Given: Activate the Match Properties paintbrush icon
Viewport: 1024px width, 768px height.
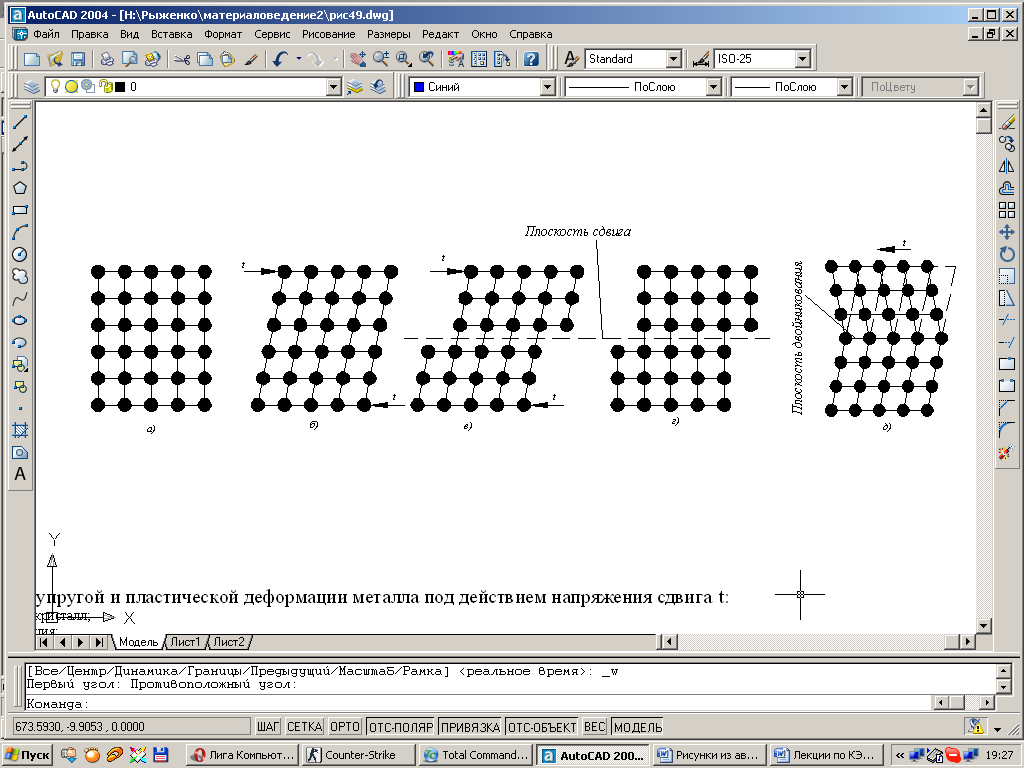Looking at the screenshot, I should (251, 59).
